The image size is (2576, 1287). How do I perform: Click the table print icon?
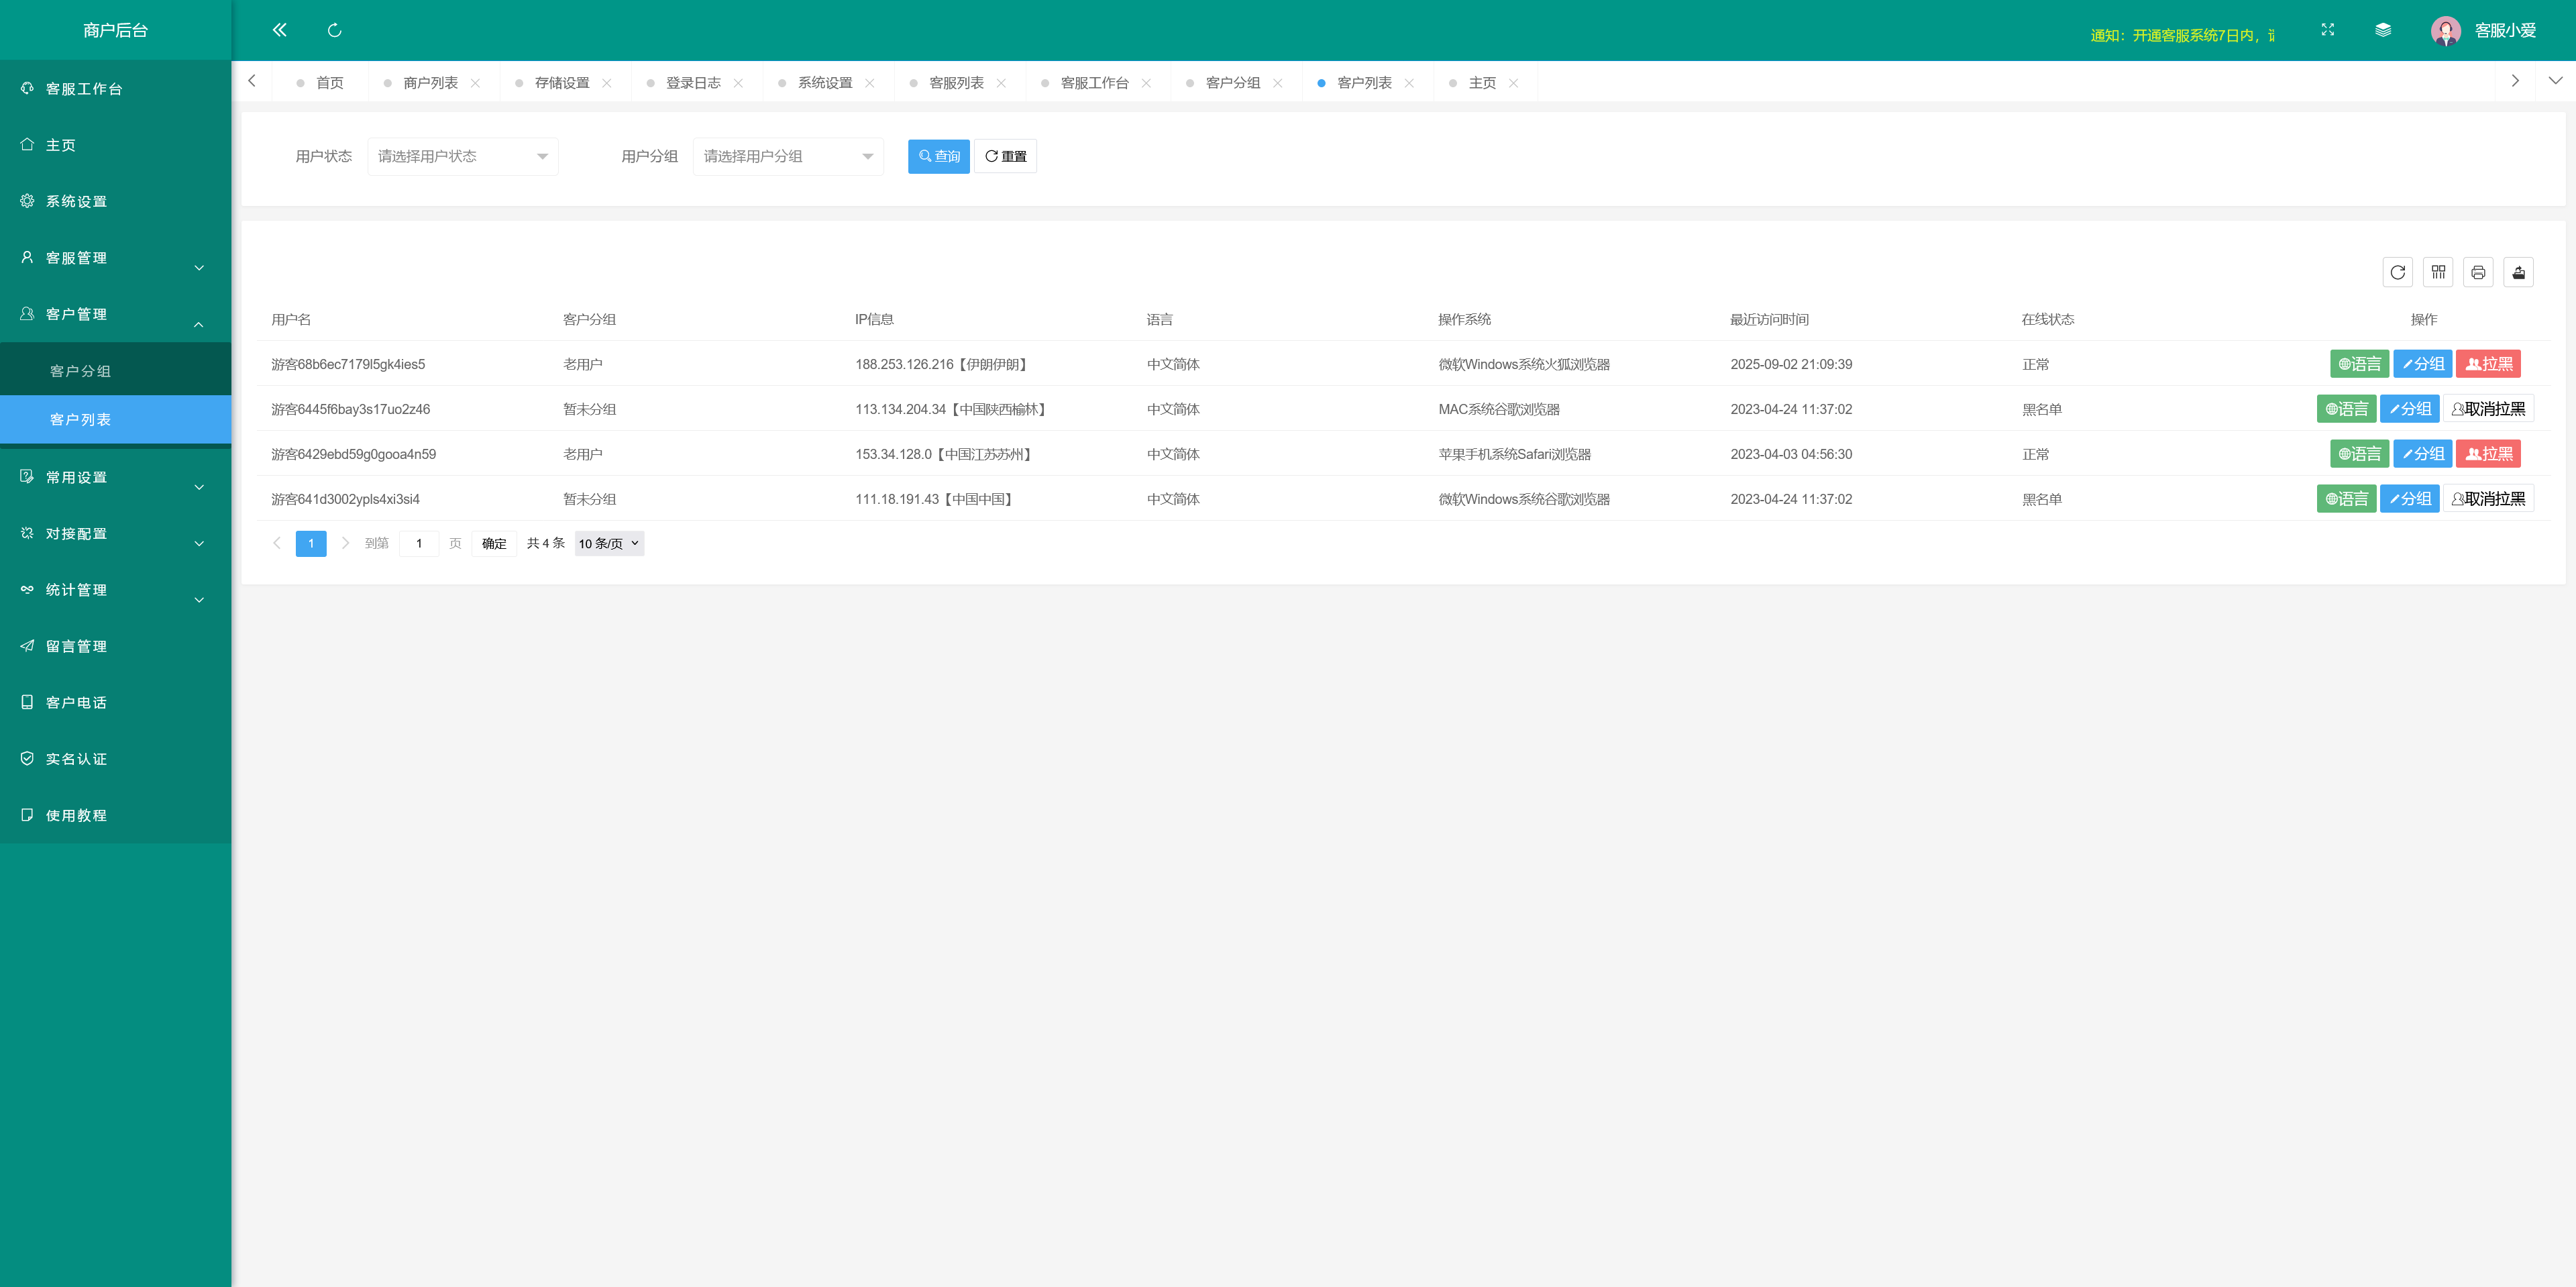coord(2478,272)
